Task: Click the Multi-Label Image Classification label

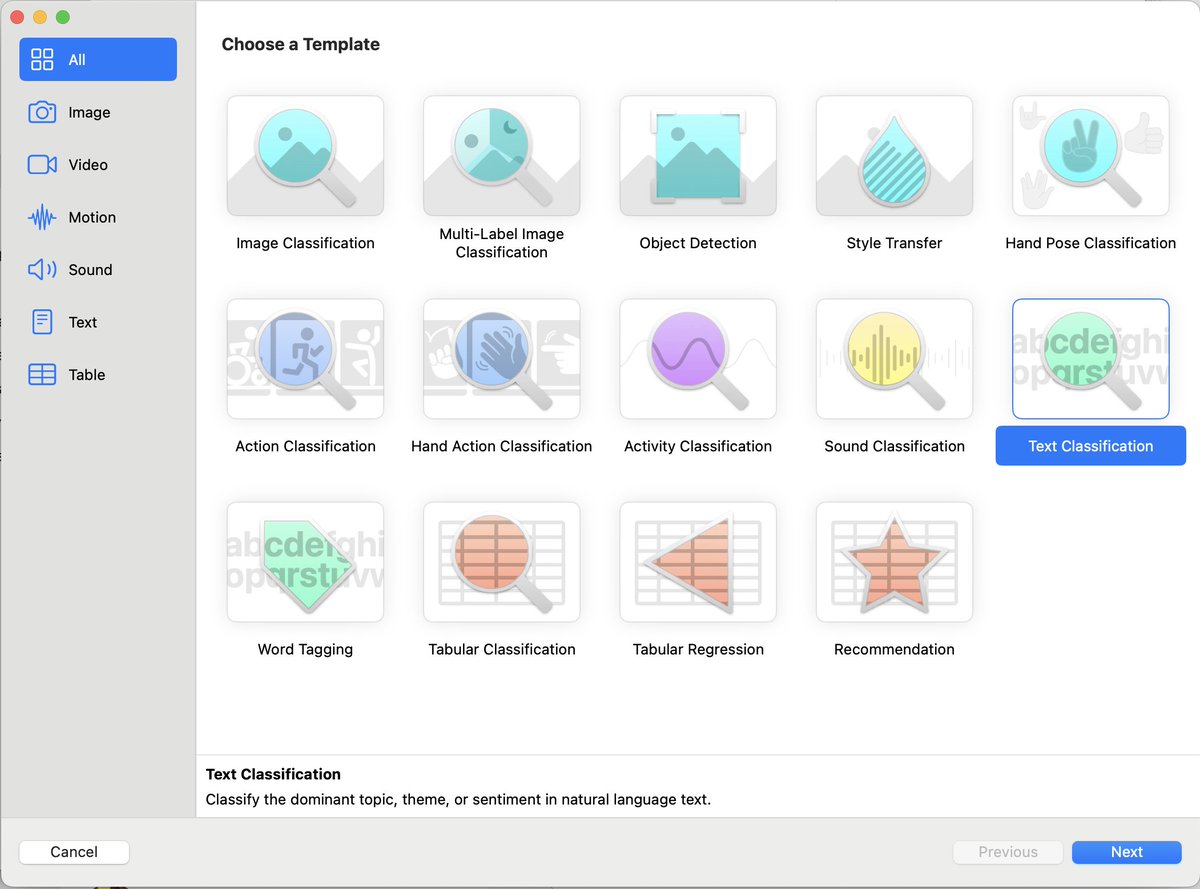Action: click(x=501, y=243)
